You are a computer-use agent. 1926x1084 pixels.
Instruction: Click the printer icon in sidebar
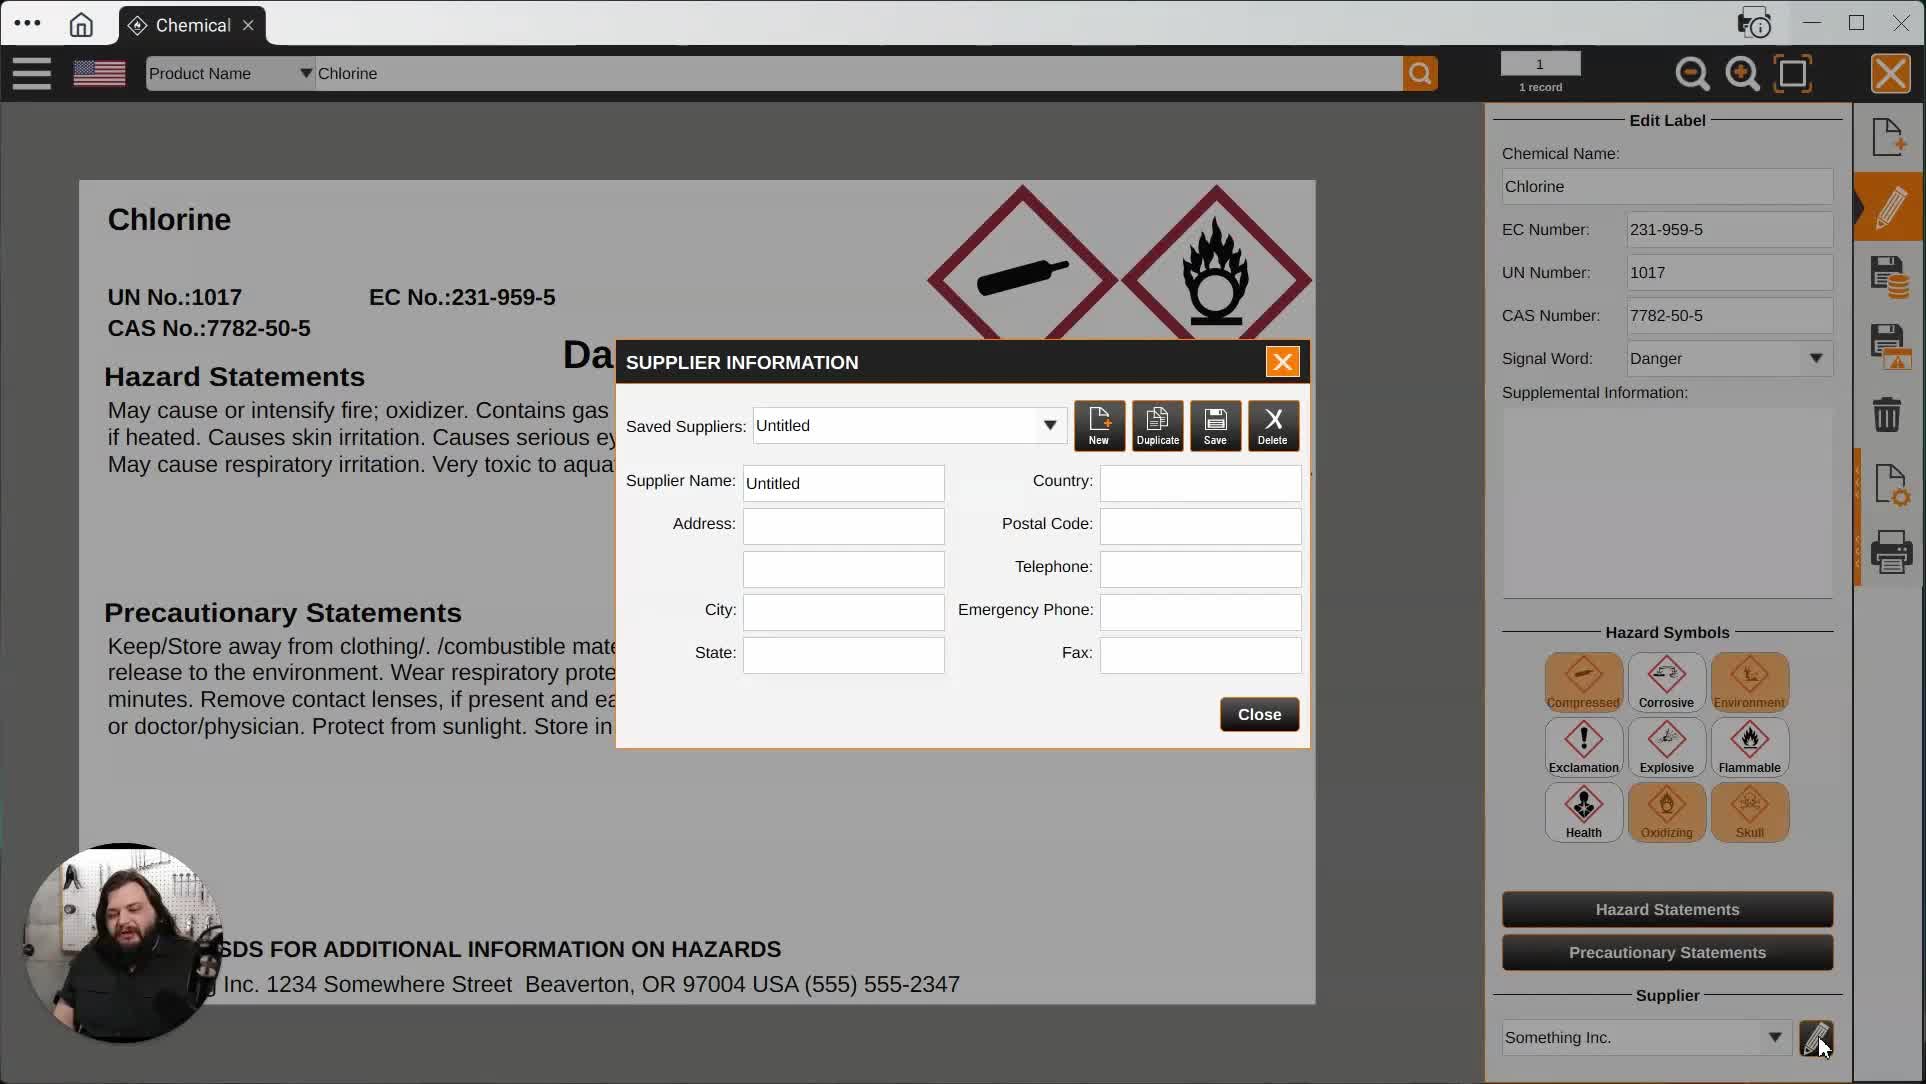(x=1891, y=552)
